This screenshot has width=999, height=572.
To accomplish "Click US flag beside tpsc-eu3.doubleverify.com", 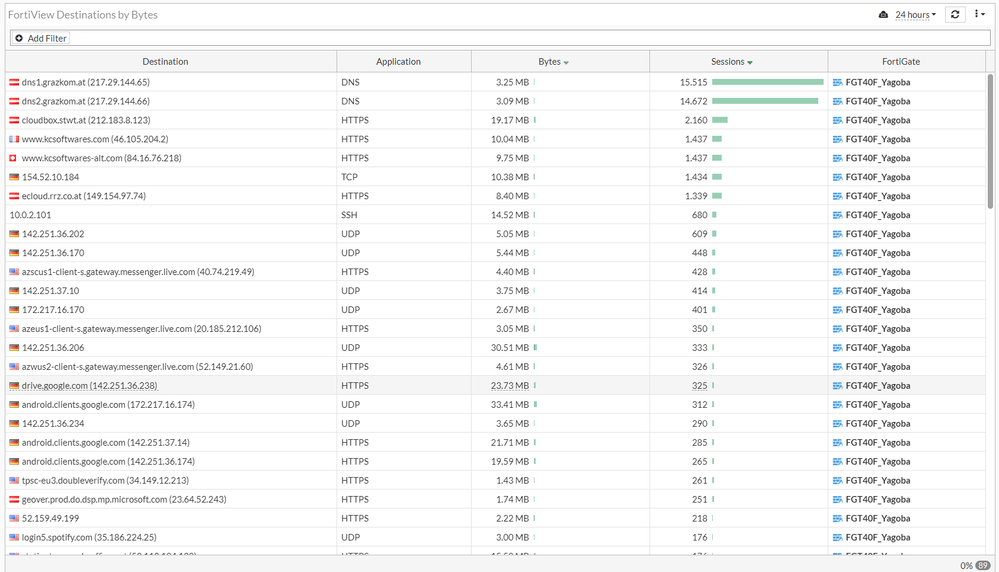I will [14, 480].
